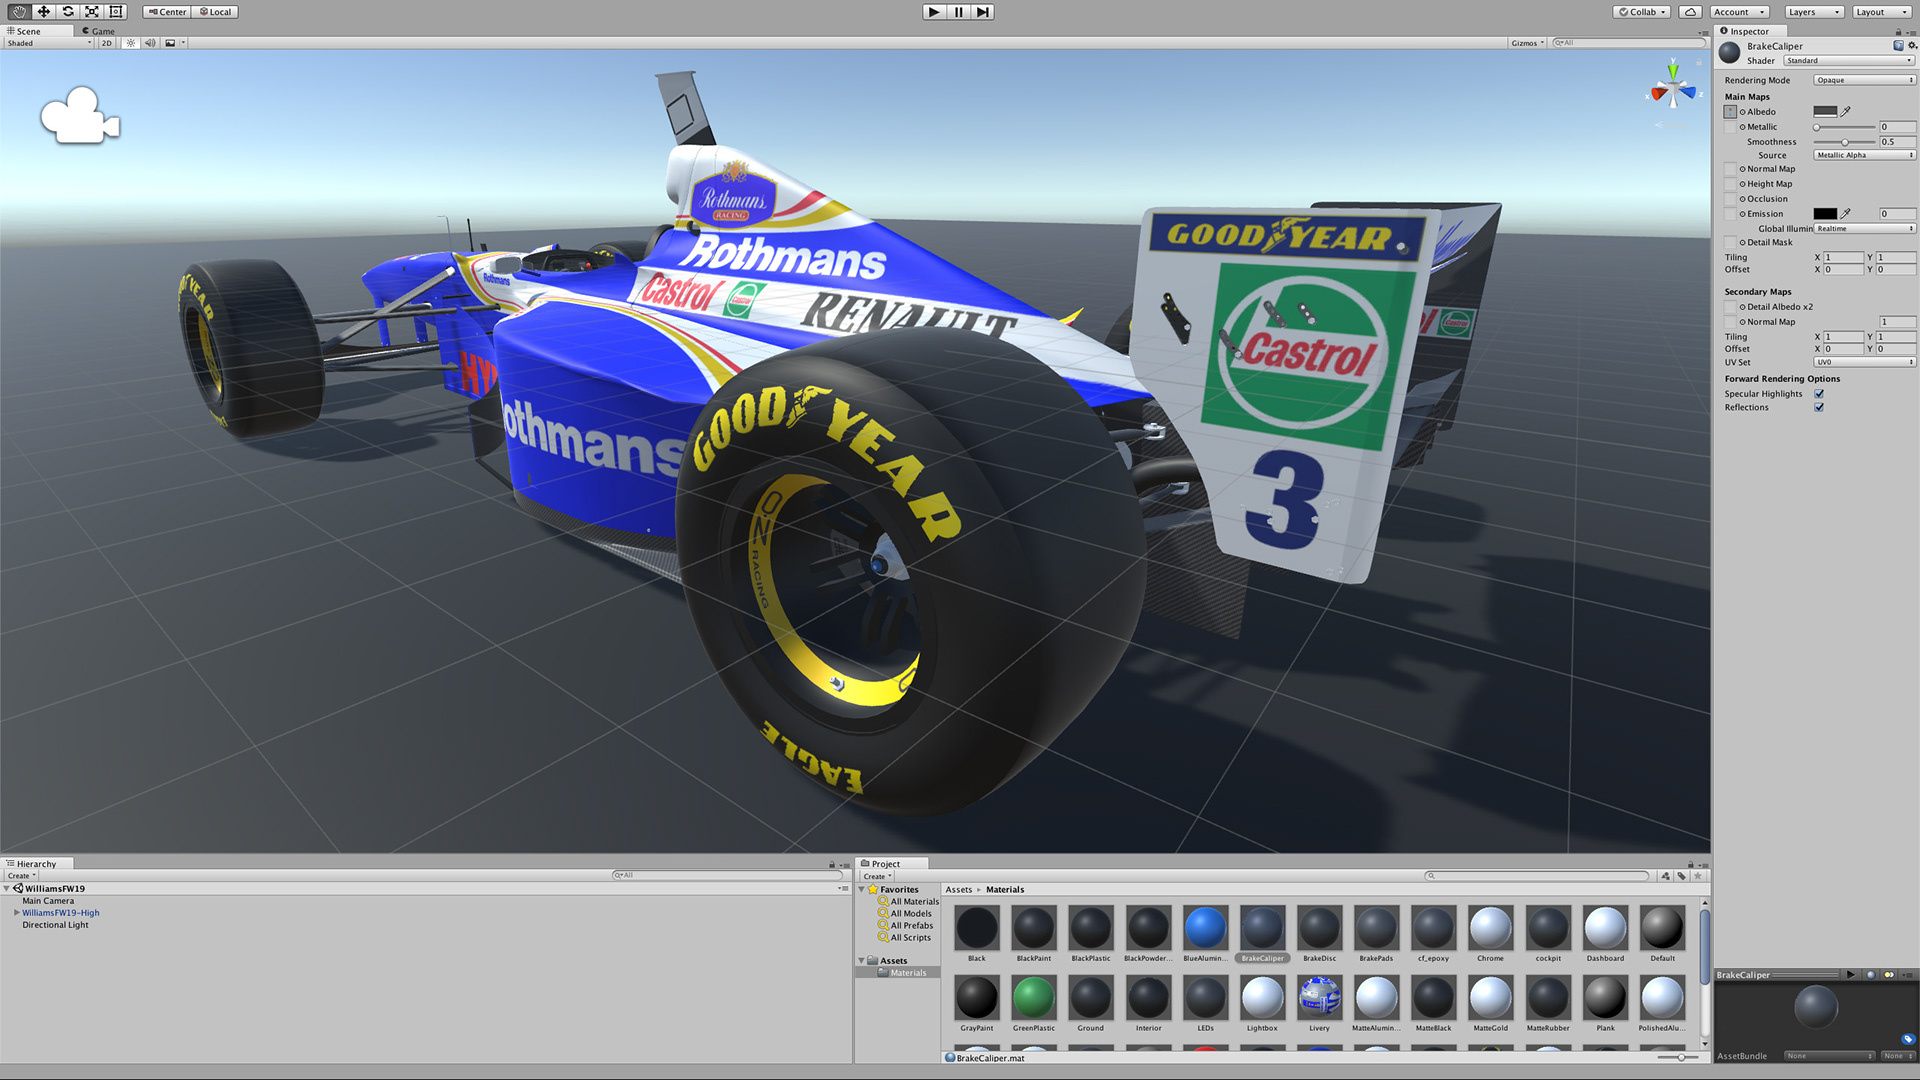The width and height of the screenshot is (1920, 1080).
Task: Click the Smoothness slider
Action: tap(1845, 142)
